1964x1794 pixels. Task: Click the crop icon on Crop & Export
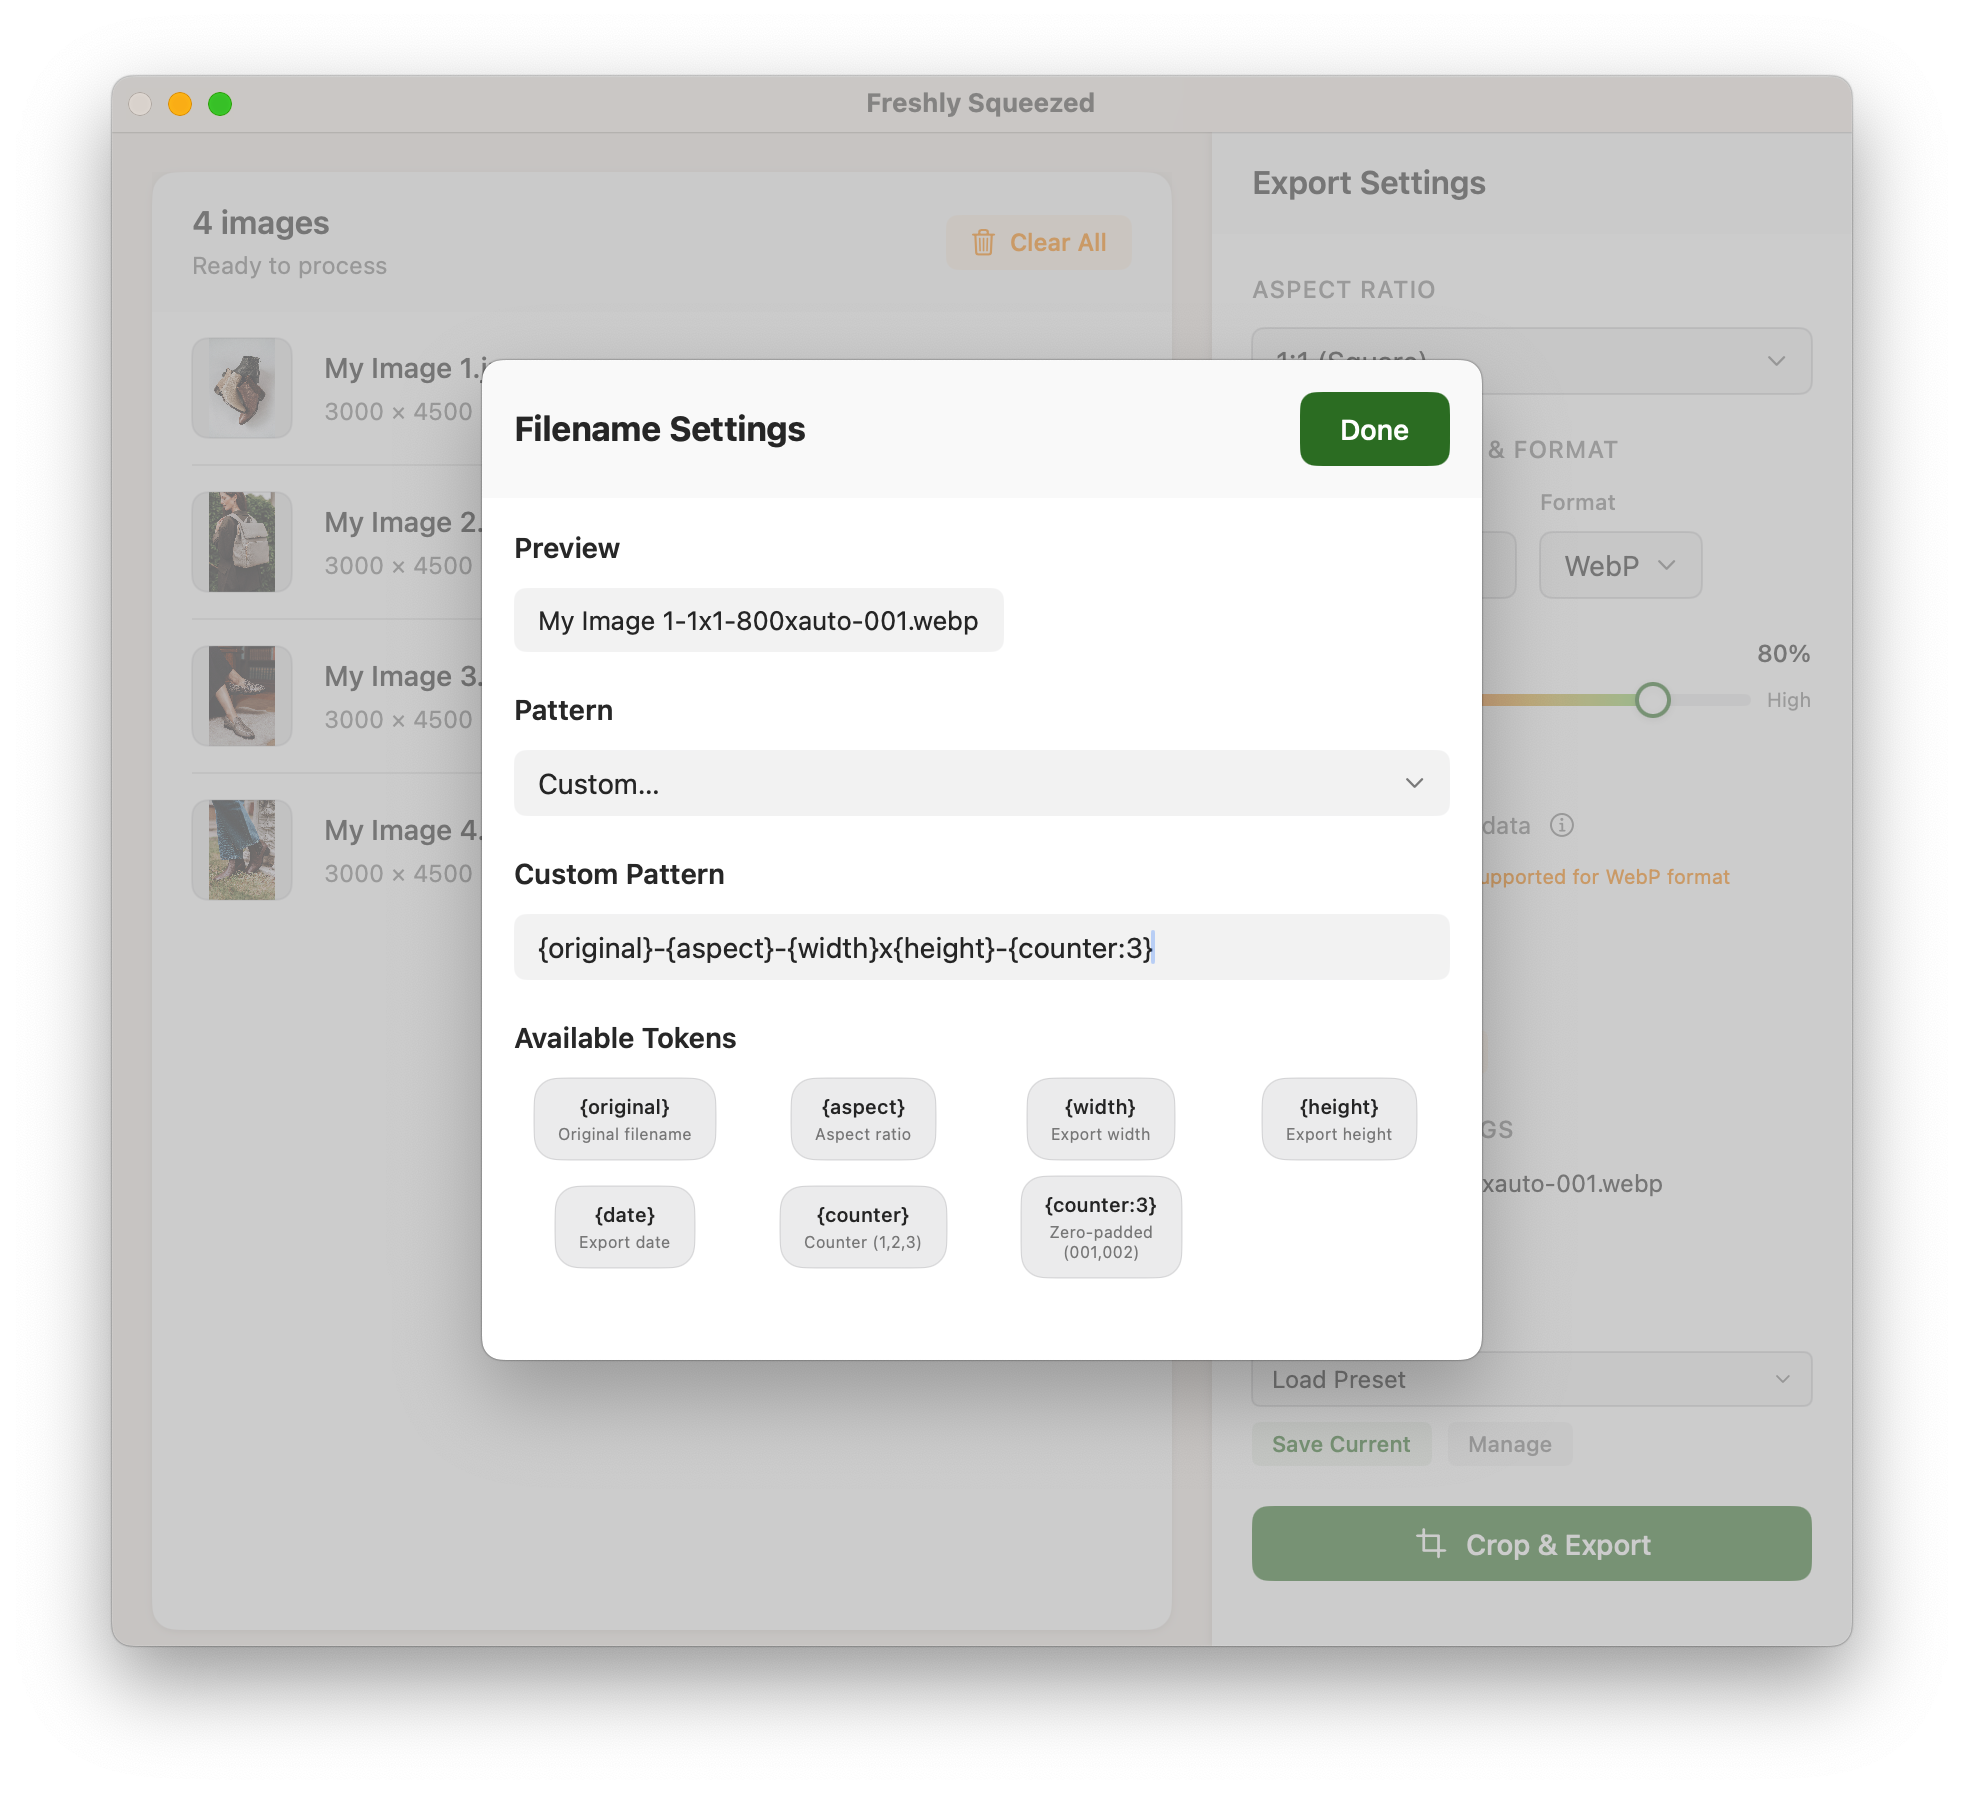[1431, 1544]
